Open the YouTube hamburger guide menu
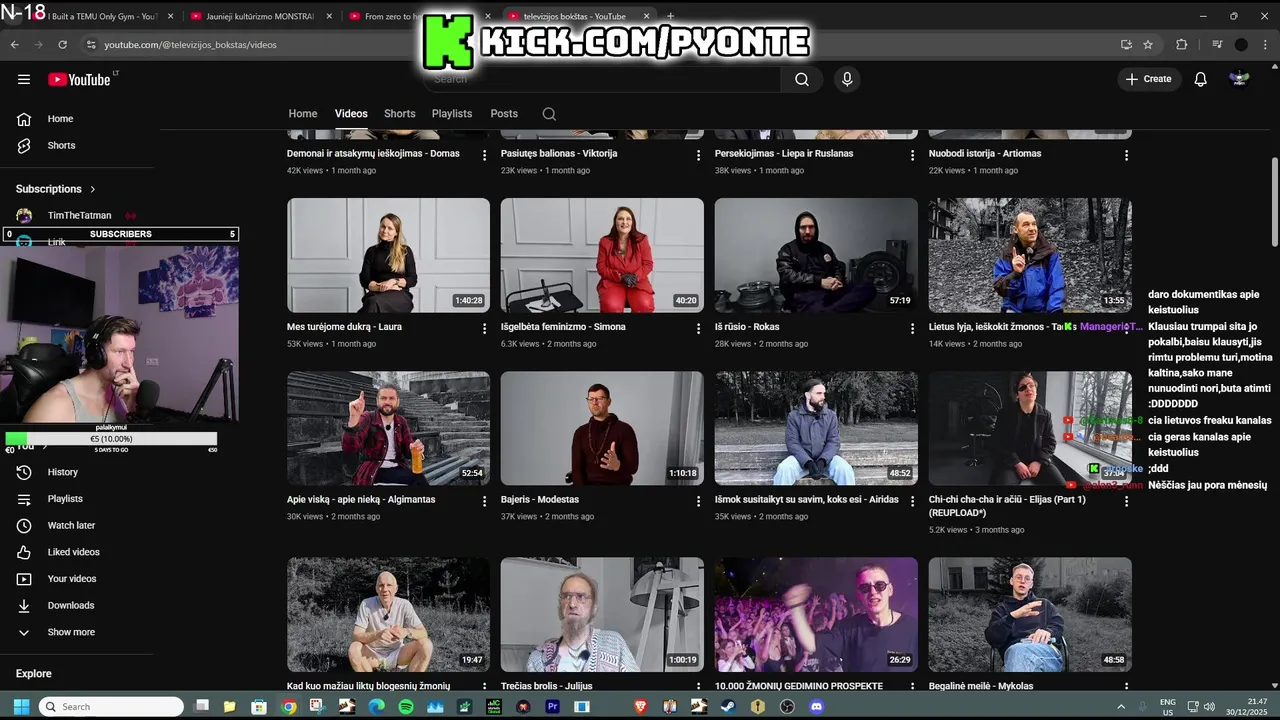This screenshot has width=1280, height=720. (x=24, y=79)
